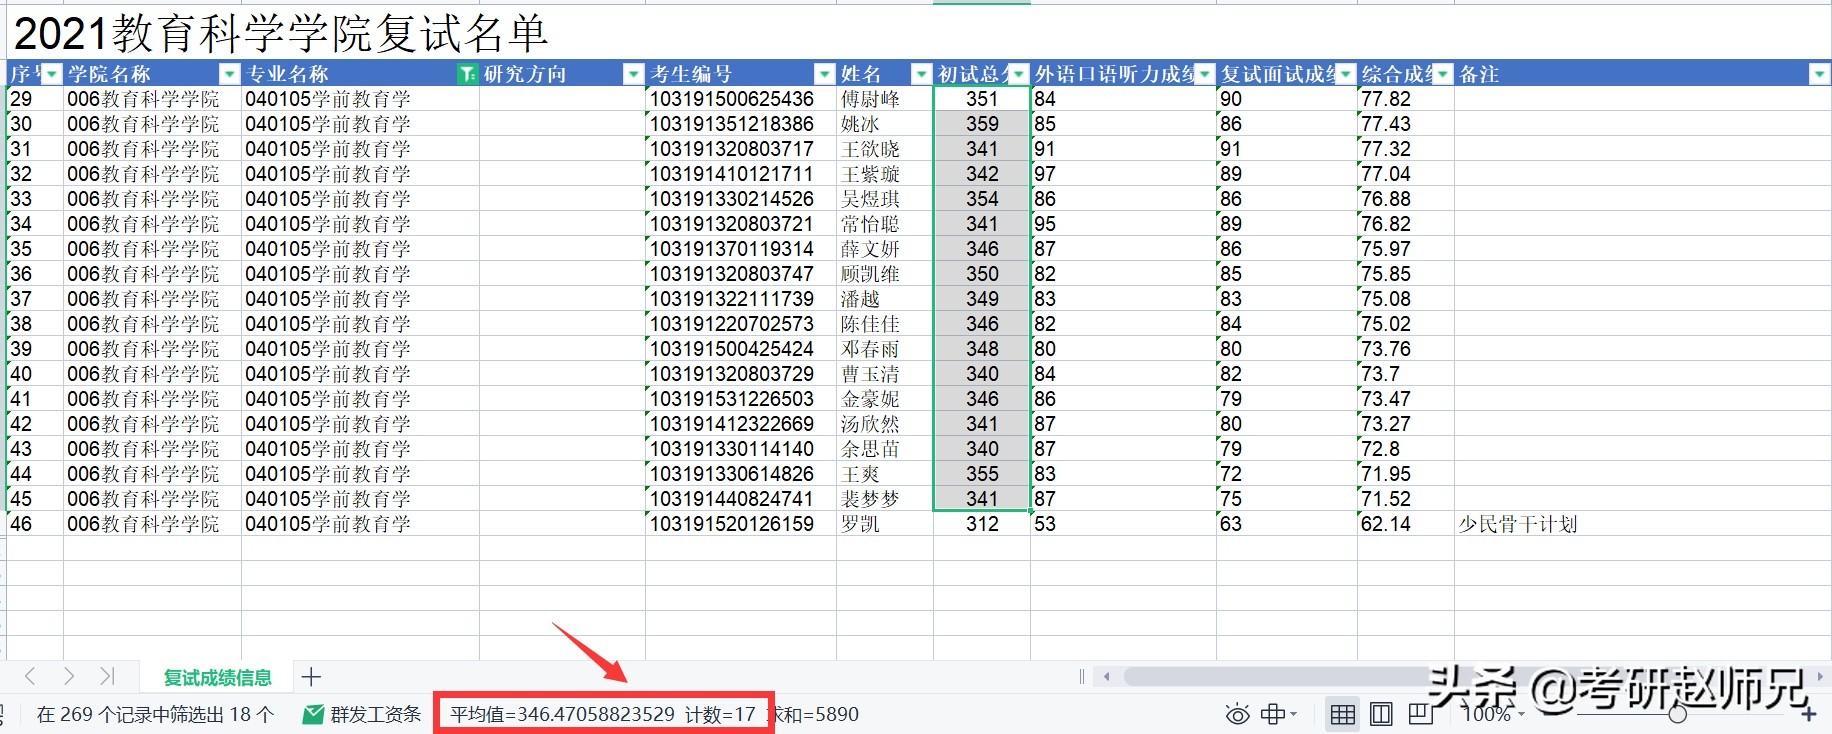This screenshot has height=734, width=1832.
Task: Click the reading mode crosshair icon
Action: tap(1274, 714)
